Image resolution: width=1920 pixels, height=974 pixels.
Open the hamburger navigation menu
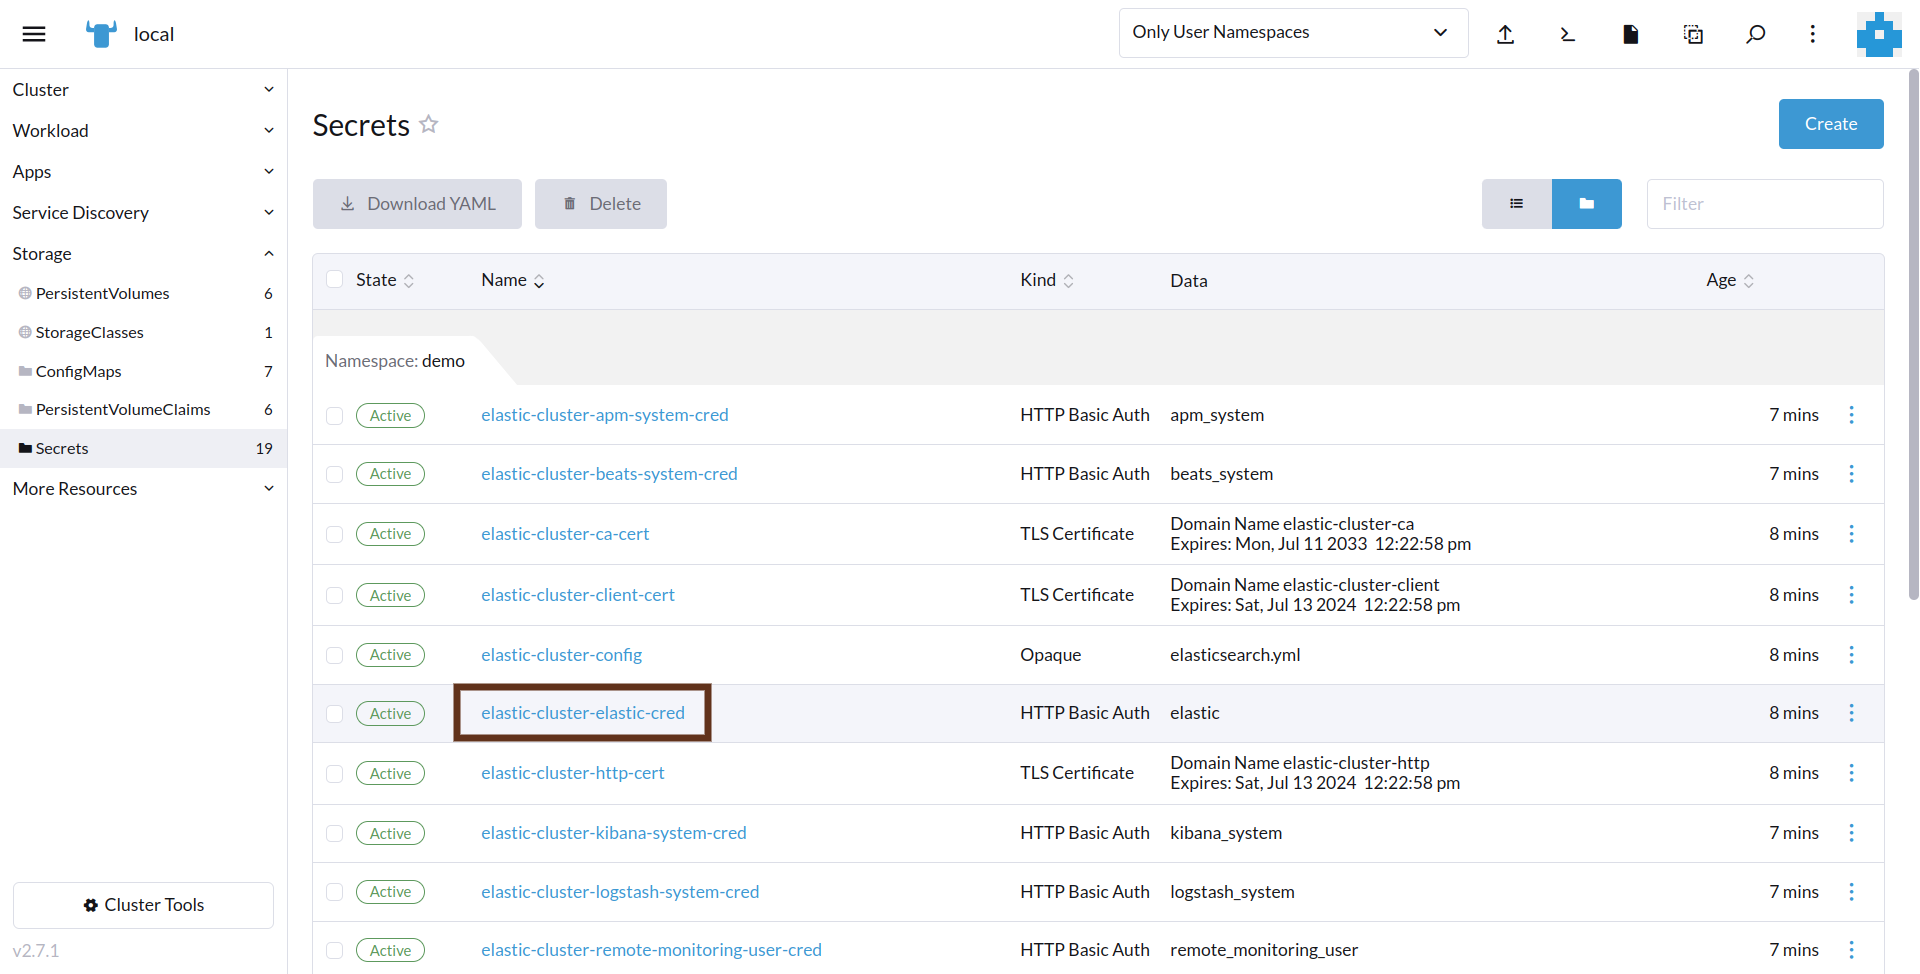(34, 34)
